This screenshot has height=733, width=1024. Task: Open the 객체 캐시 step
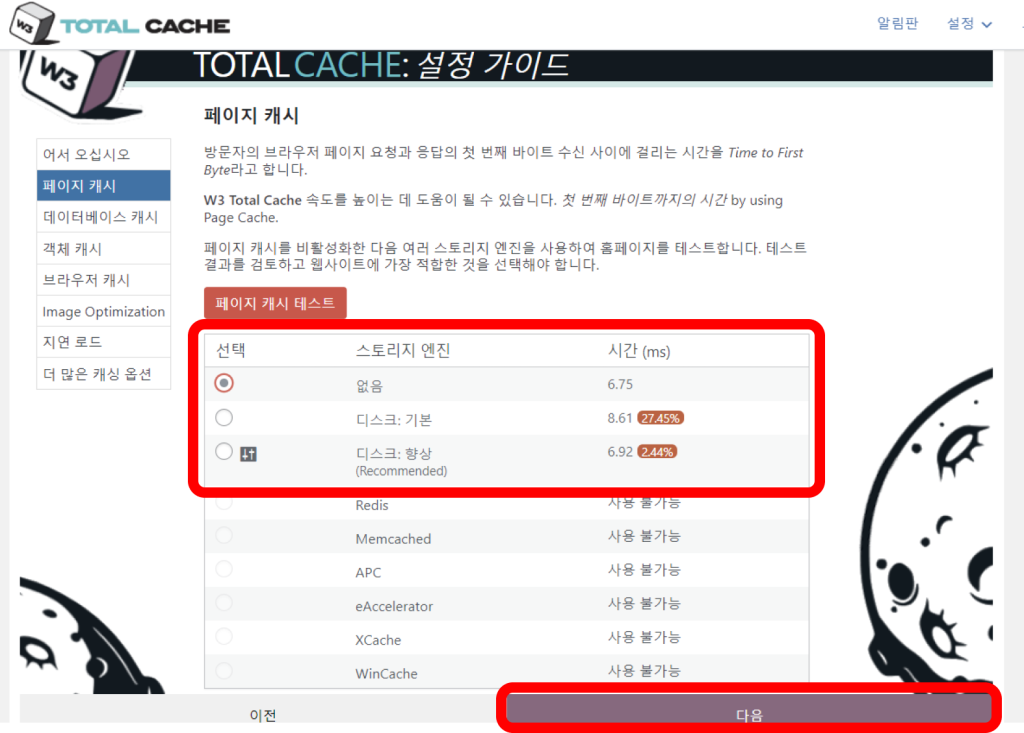coord(103,249)
